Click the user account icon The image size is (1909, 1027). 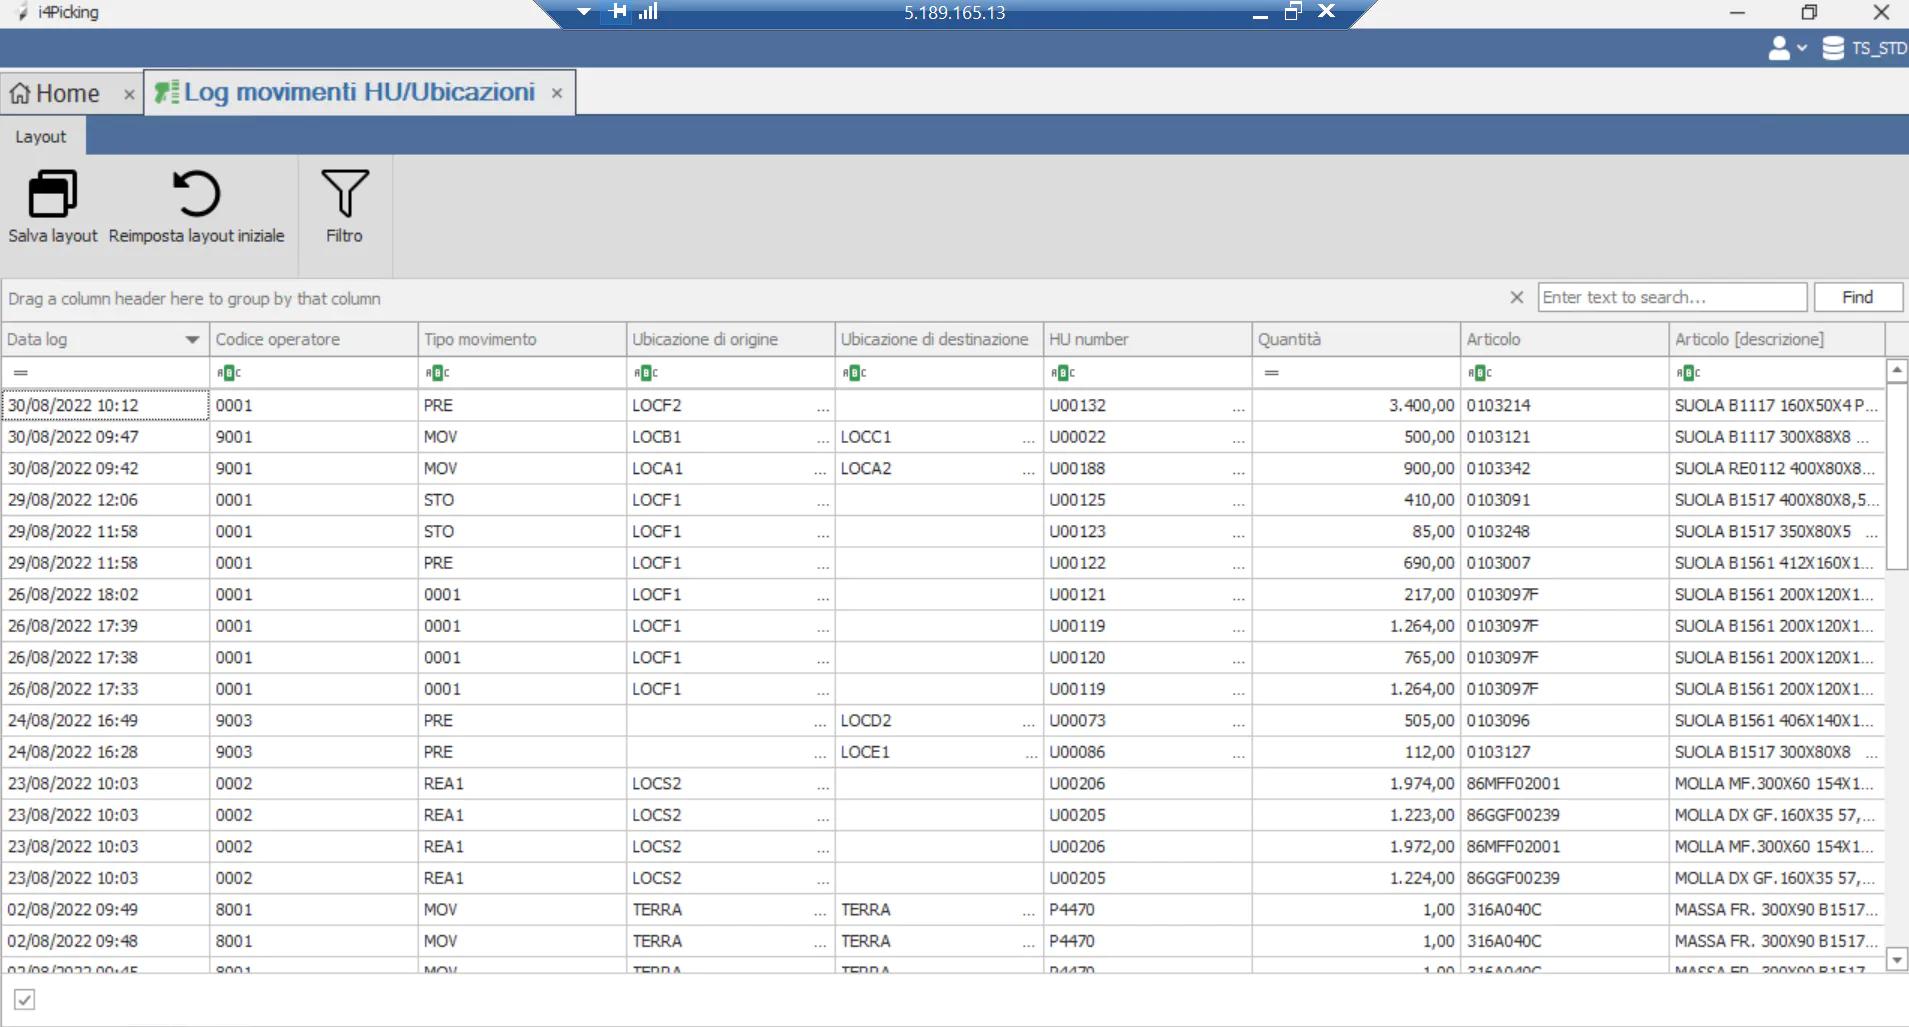[x=1779, y=48]
